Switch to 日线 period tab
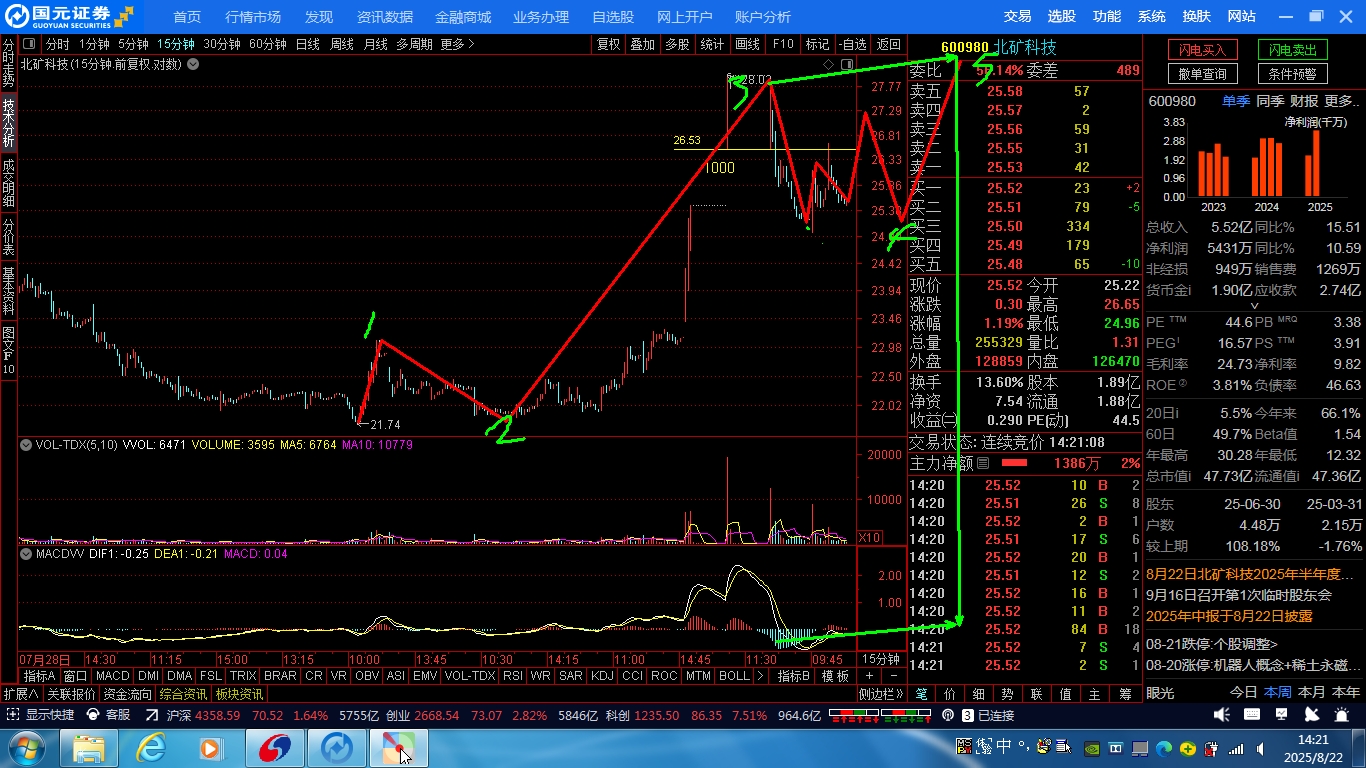 [x=308, y=44]
